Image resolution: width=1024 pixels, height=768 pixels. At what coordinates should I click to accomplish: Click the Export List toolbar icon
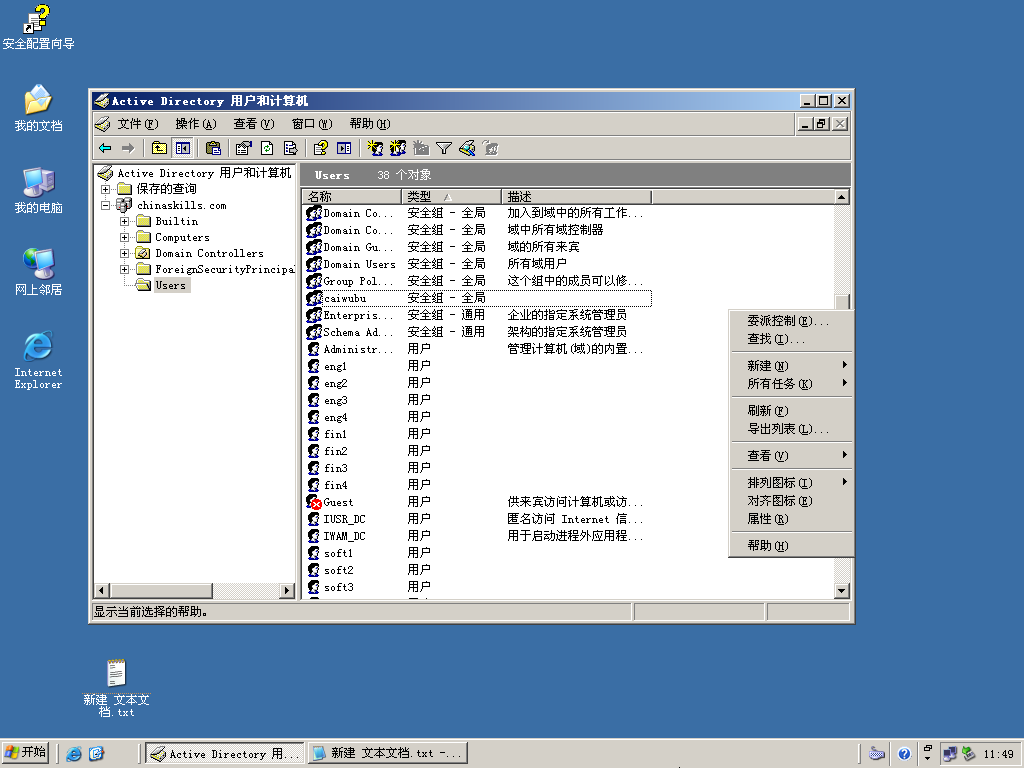pos(291,148)
